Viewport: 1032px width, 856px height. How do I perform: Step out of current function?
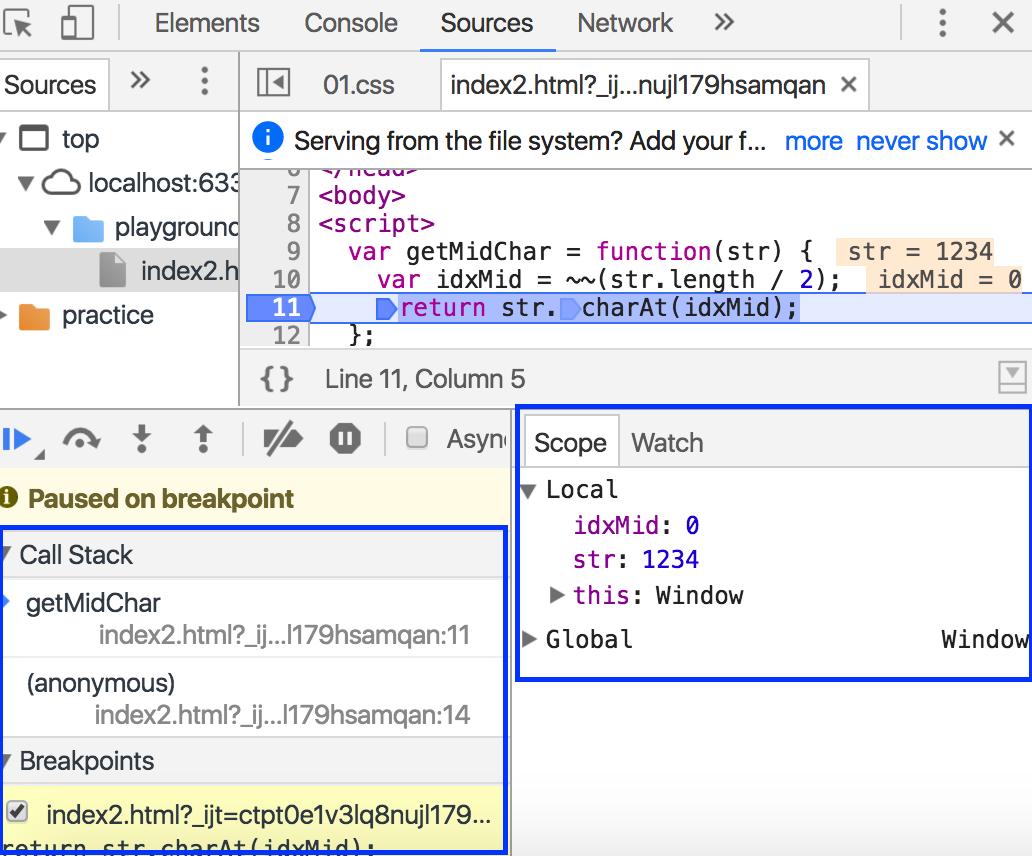pos(203,439)
